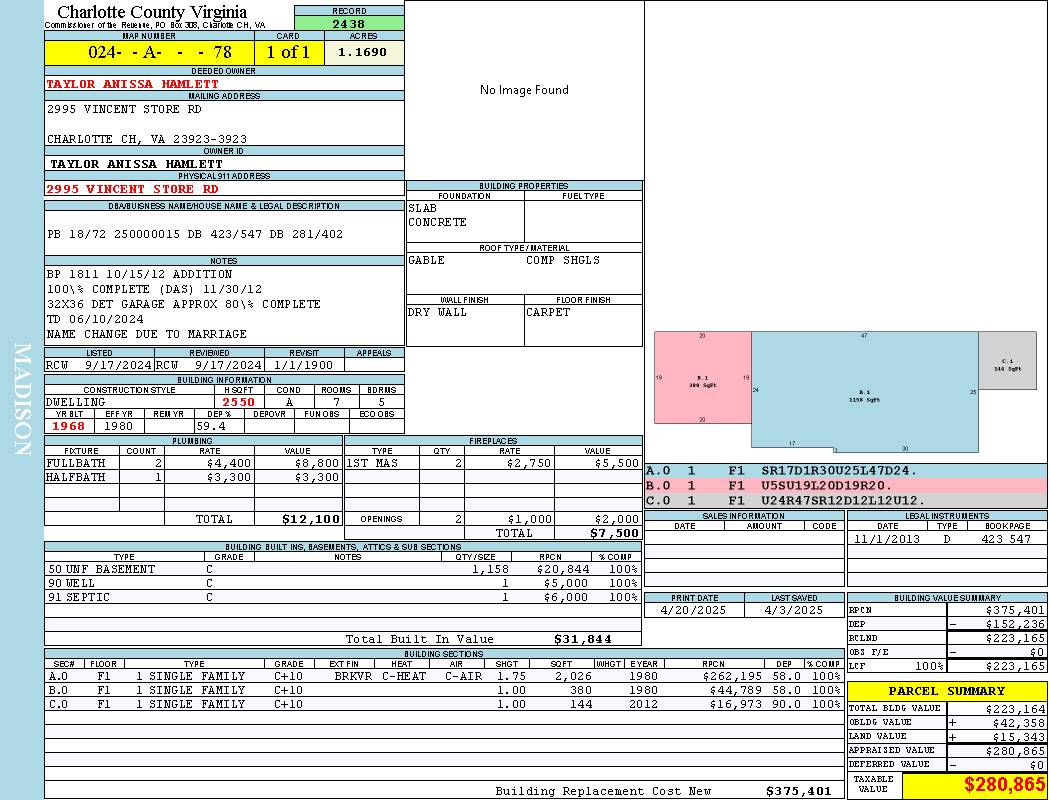Click the DEP % value 59.4
Screen dimensions: 1050x800
[x=211, y=426]
